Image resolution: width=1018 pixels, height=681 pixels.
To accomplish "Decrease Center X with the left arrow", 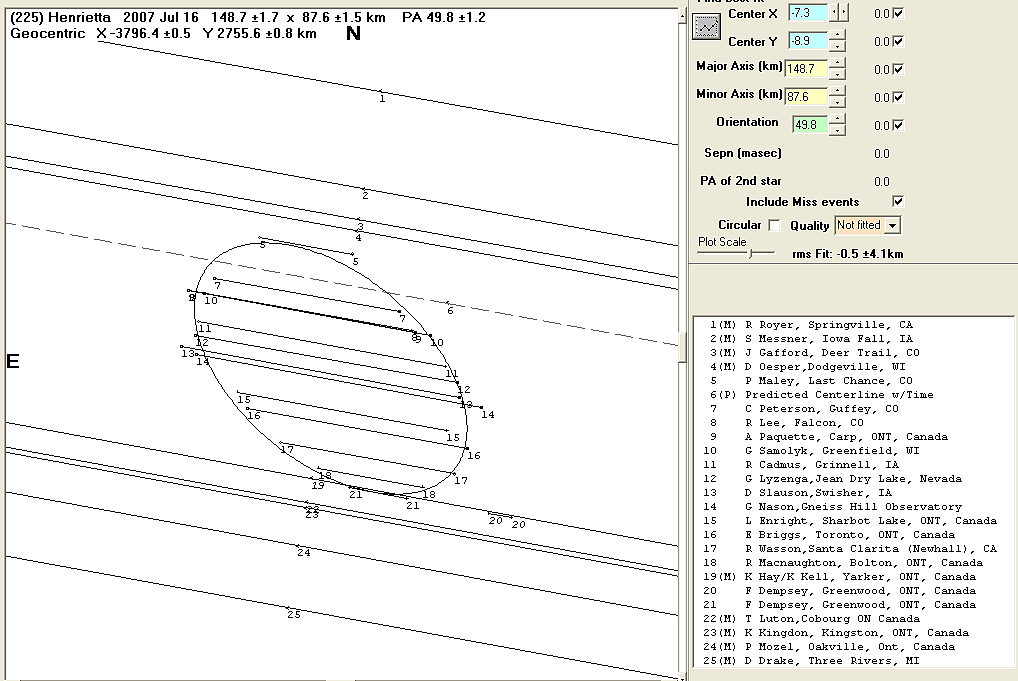I will pos(835,12).
